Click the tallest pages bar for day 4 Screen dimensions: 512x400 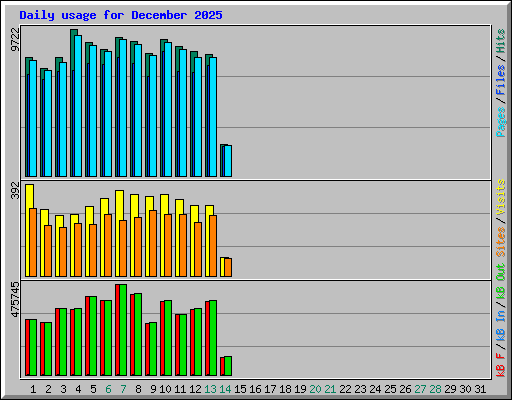tap(78, 106)
